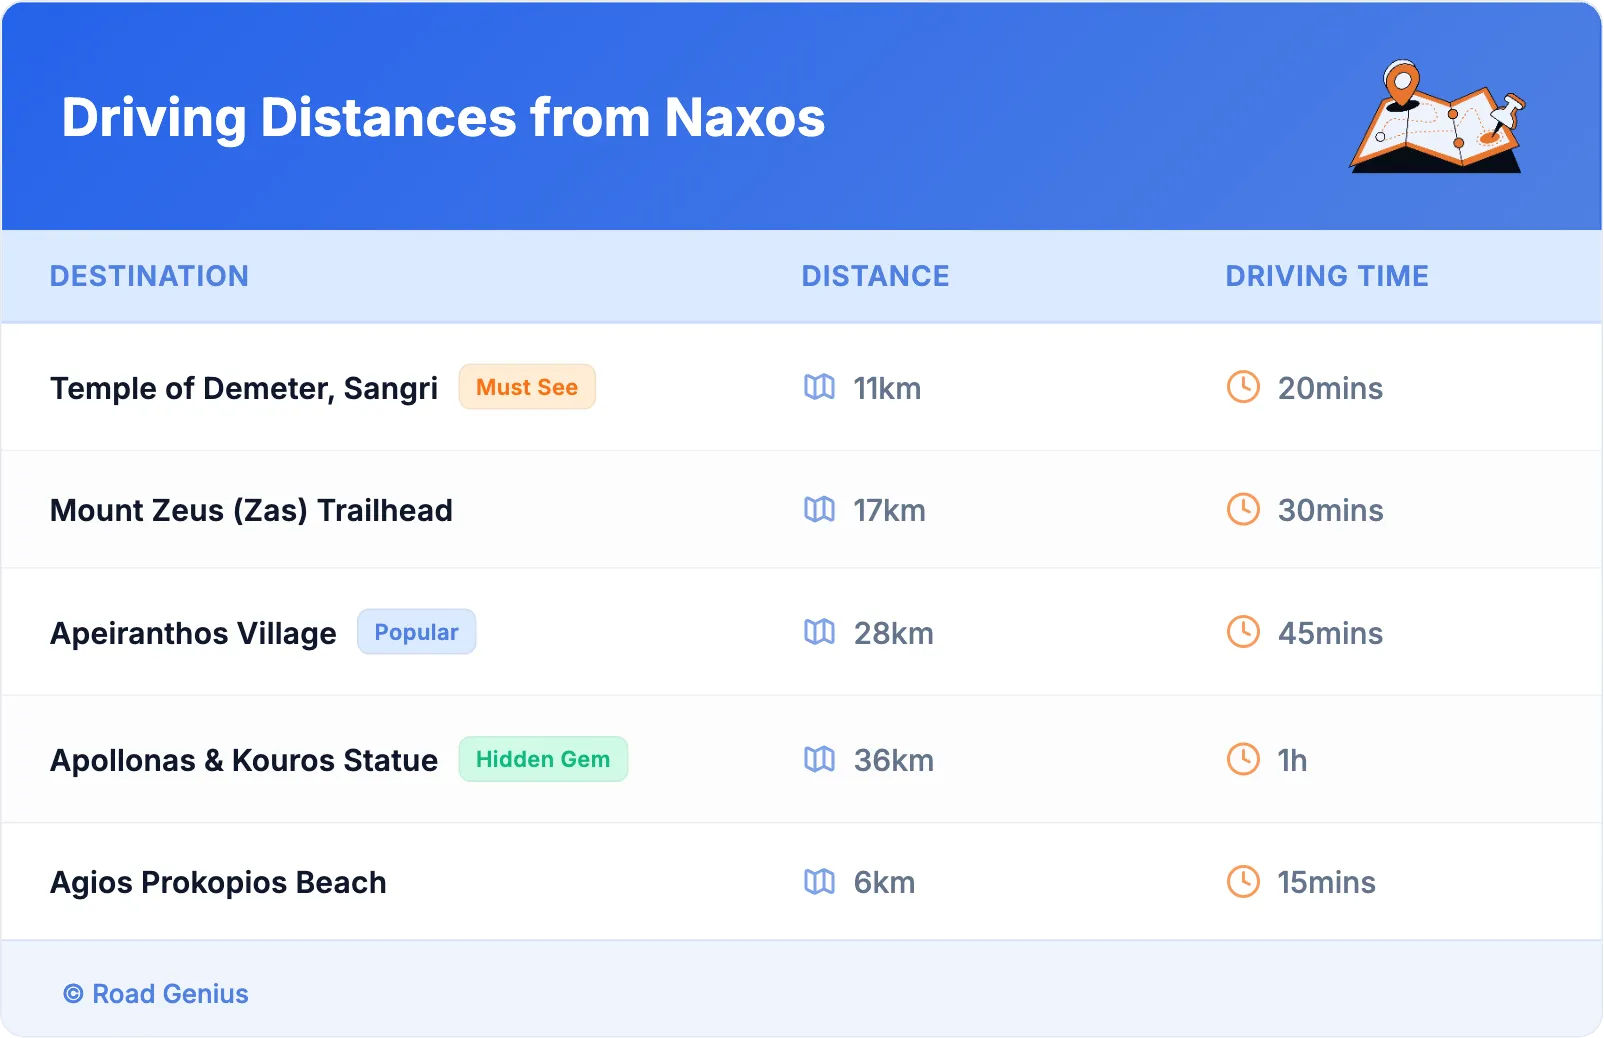Click map icon beside 36km

click(x=819, y=760)
